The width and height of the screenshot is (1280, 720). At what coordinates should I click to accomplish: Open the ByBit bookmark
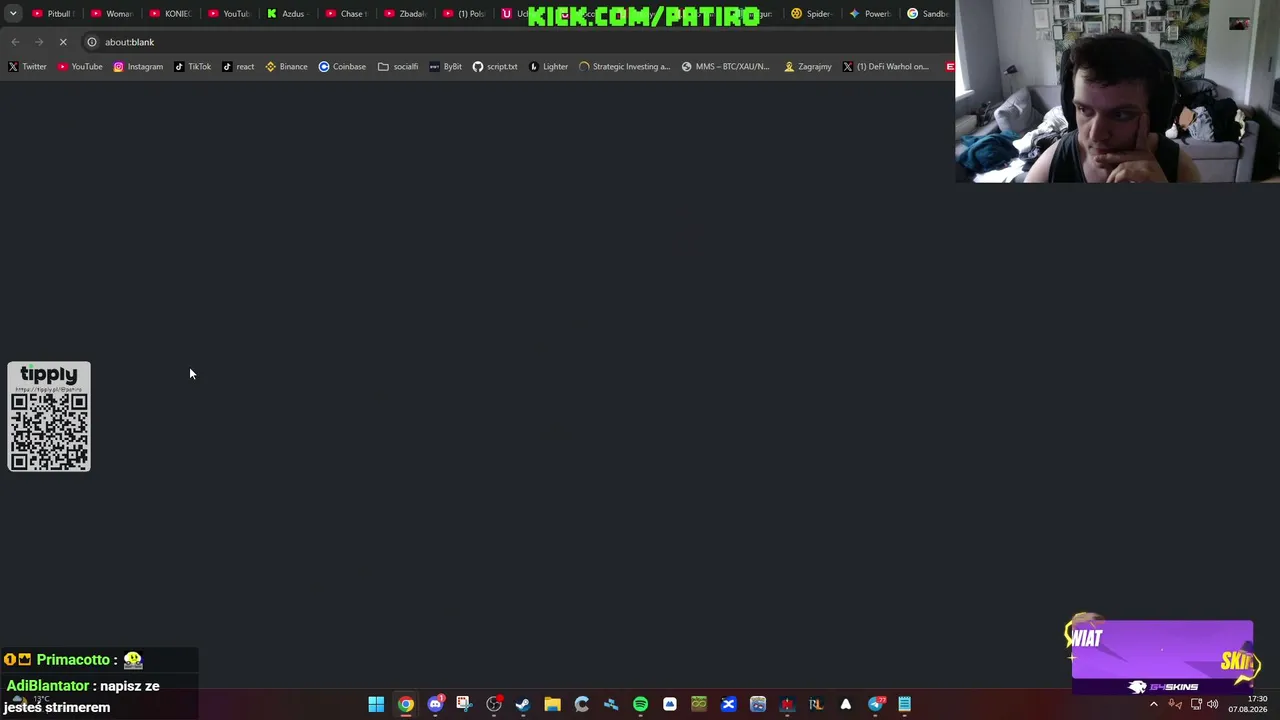click(x=445, y=67)
